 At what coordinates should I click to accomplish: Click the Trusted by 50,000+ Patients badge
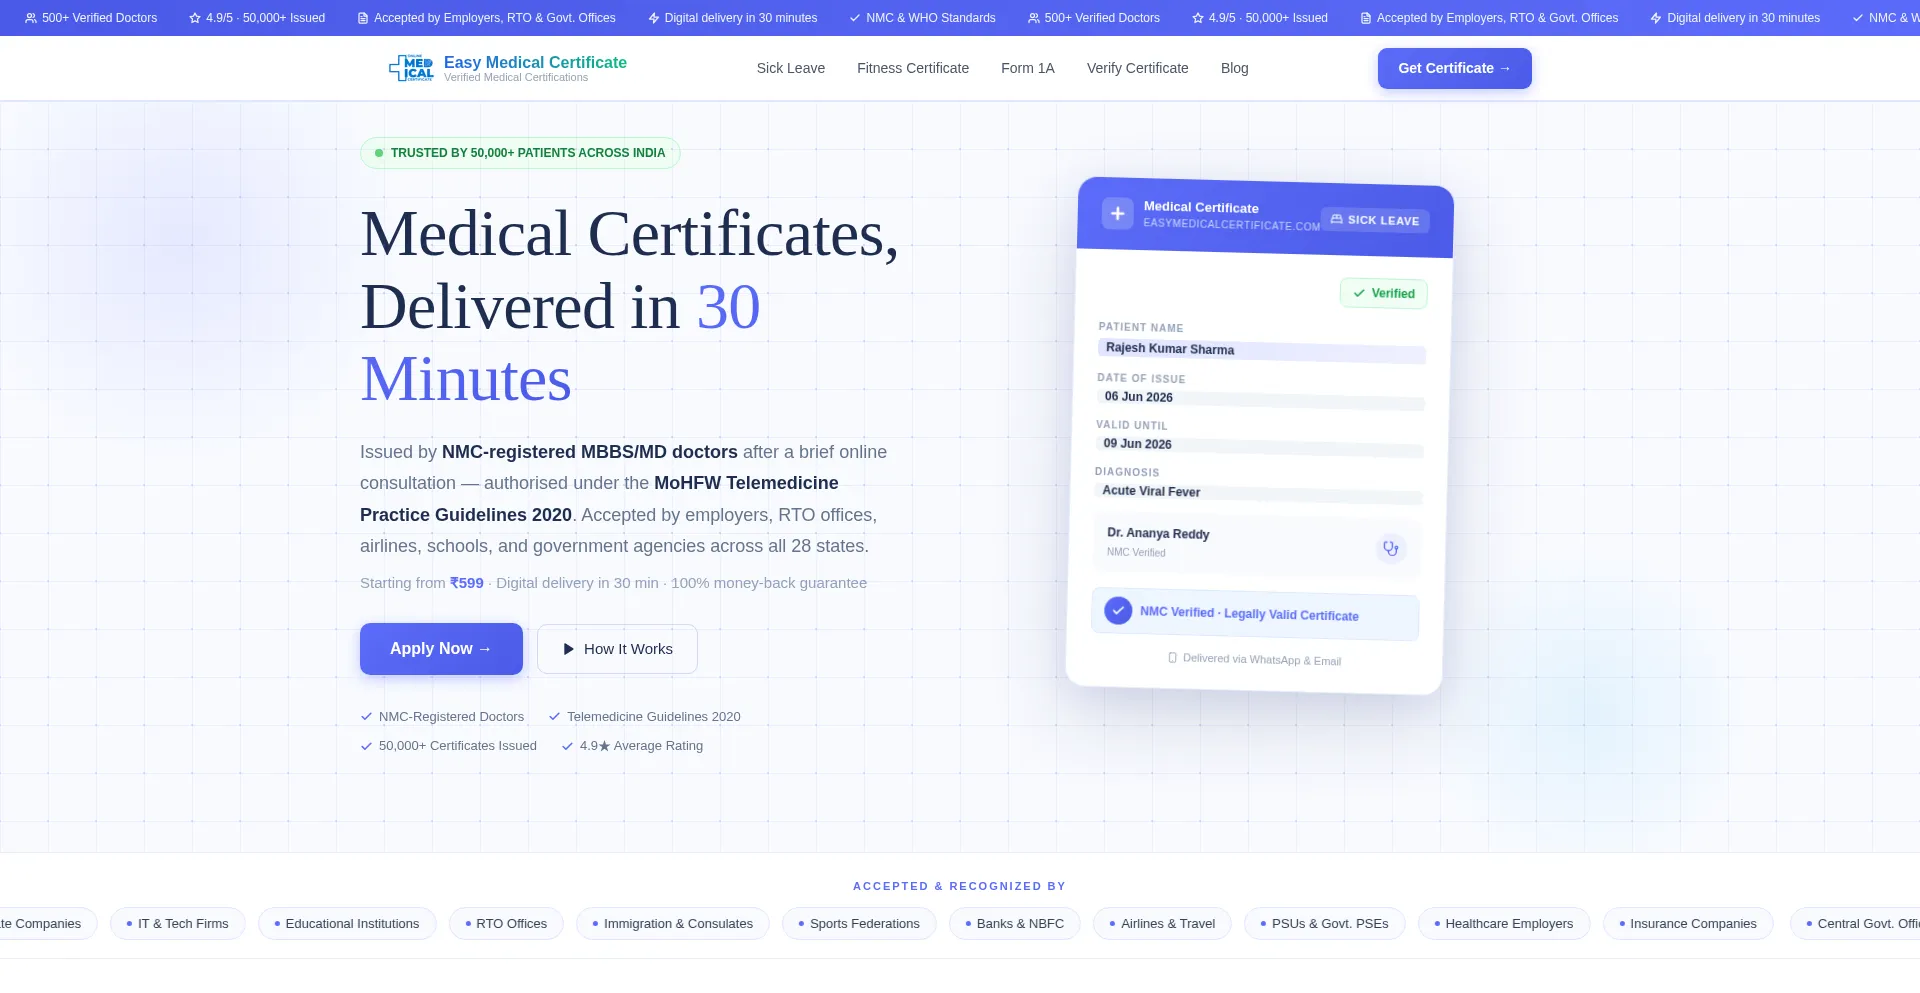[520, 153]
